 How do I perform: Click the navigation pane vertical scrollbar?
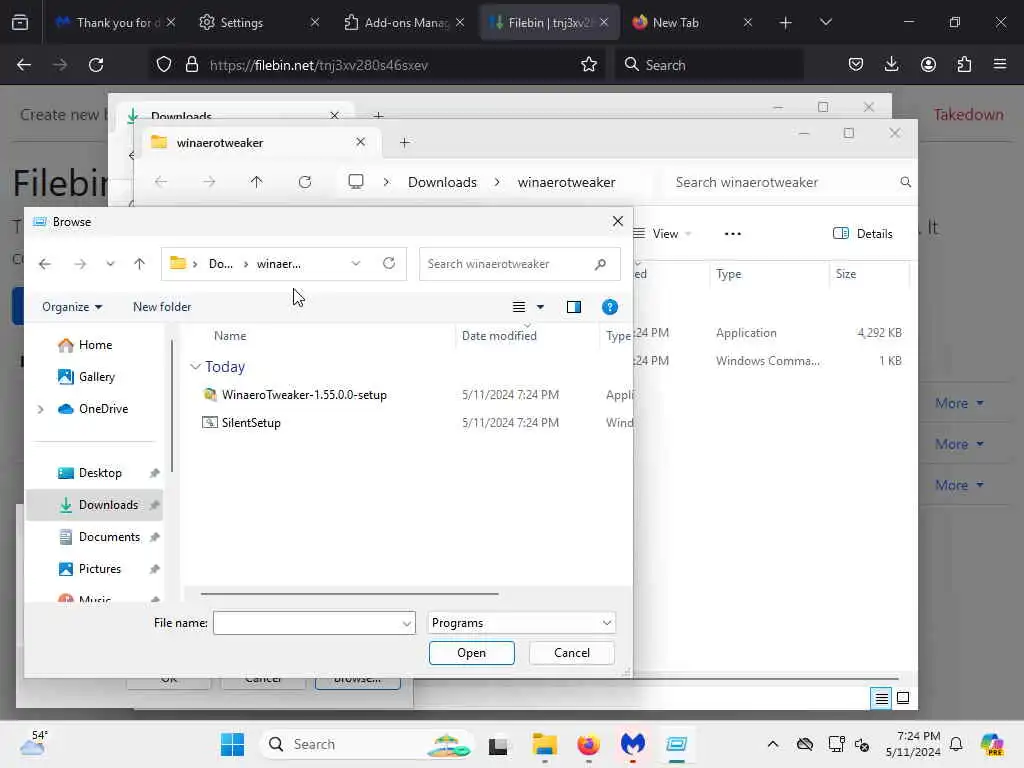(172, 405)
